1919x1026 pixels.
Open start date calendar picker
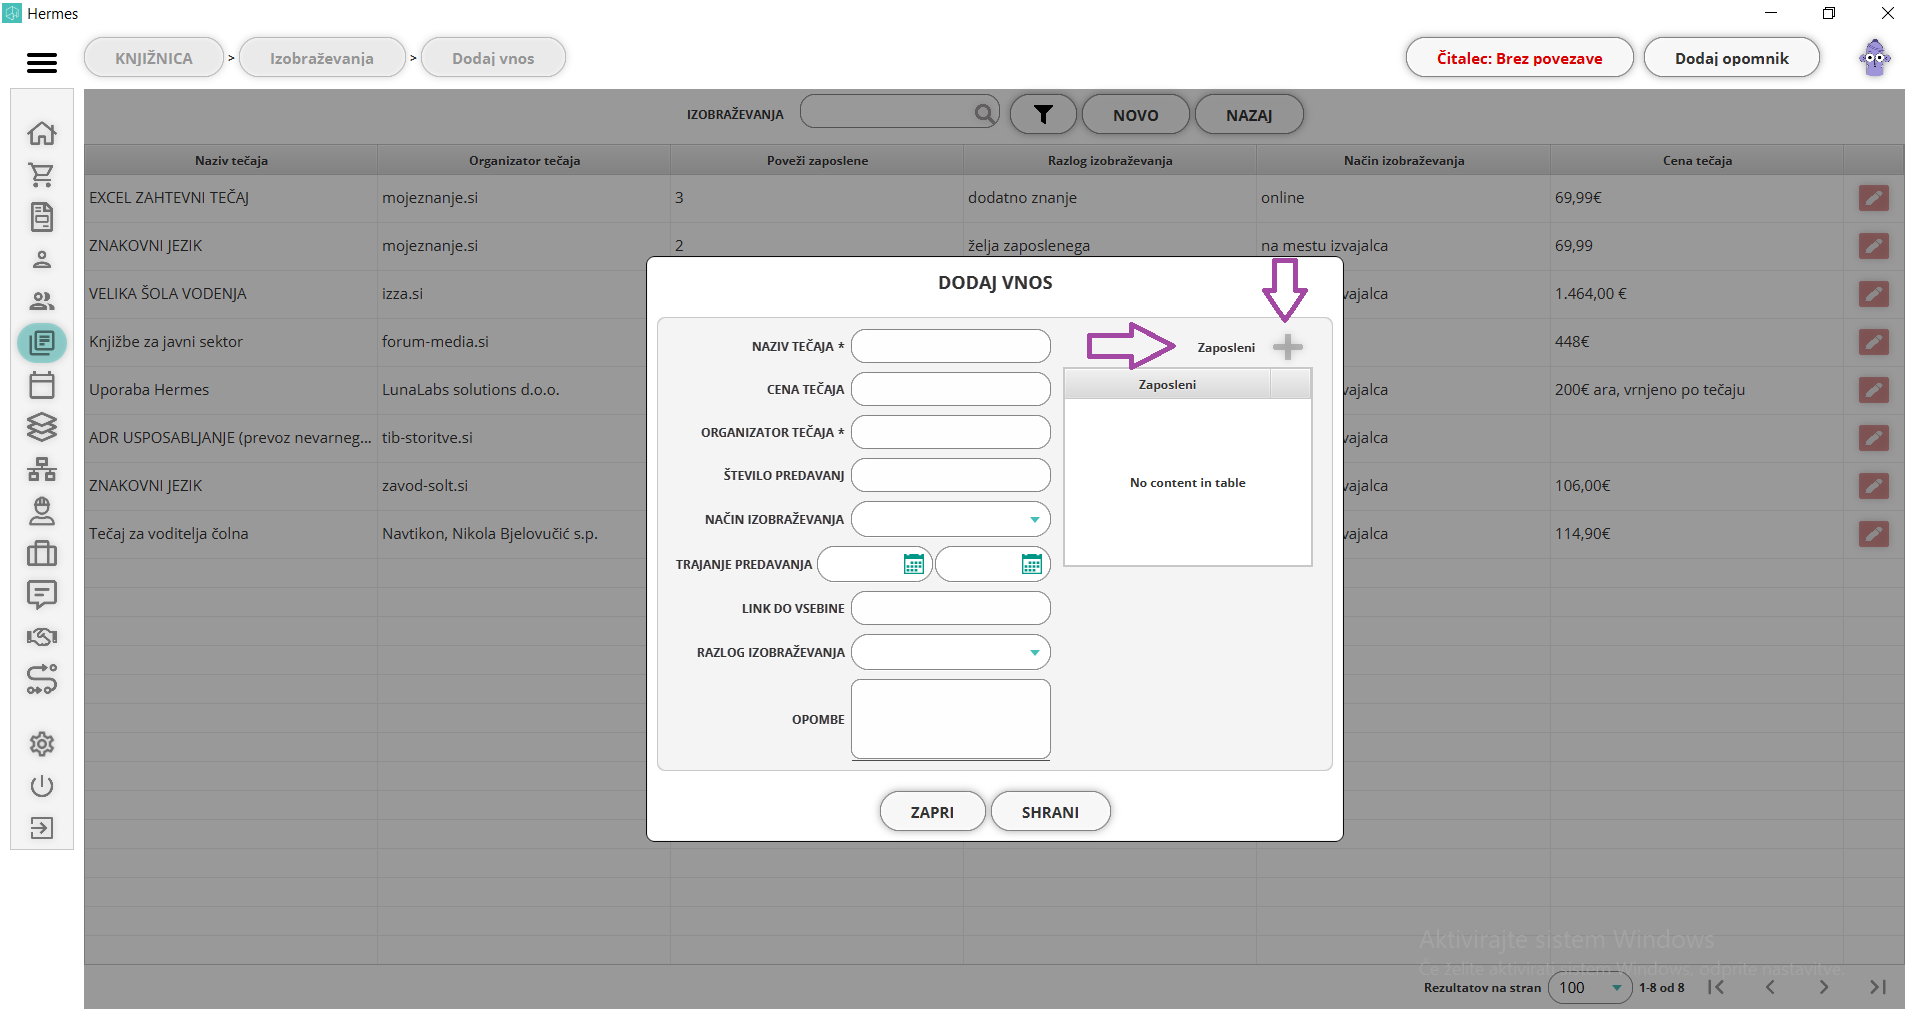pyautogui.click(x=913, y=564)
